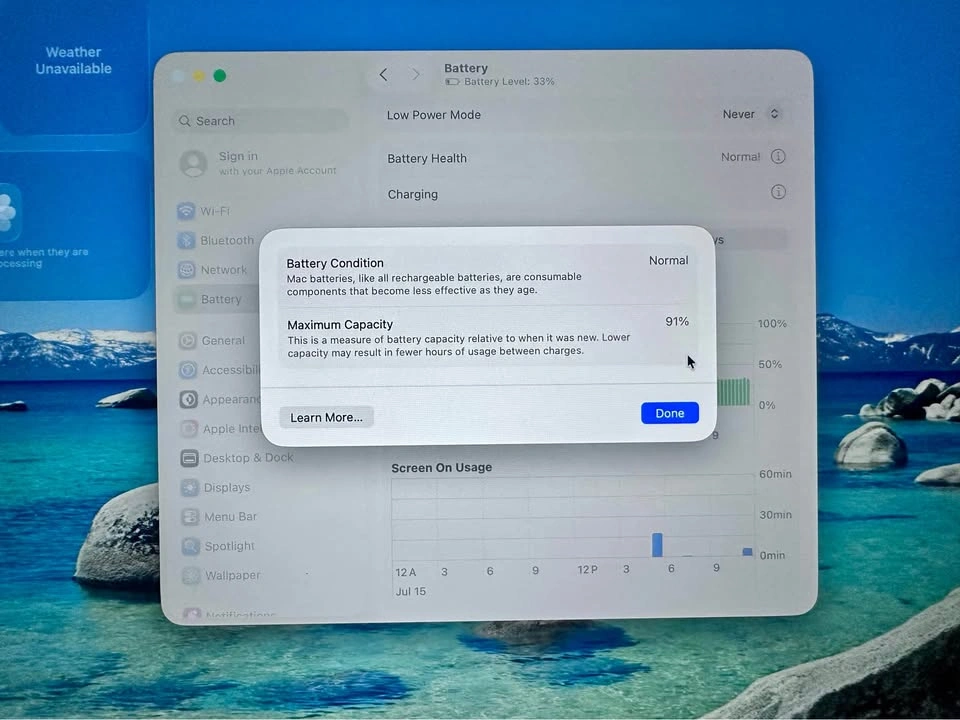The width and height of the screenshot is (960, 720).
Task: Open the Low Power Mode Never dropdown
Action: tap(751, 114)
